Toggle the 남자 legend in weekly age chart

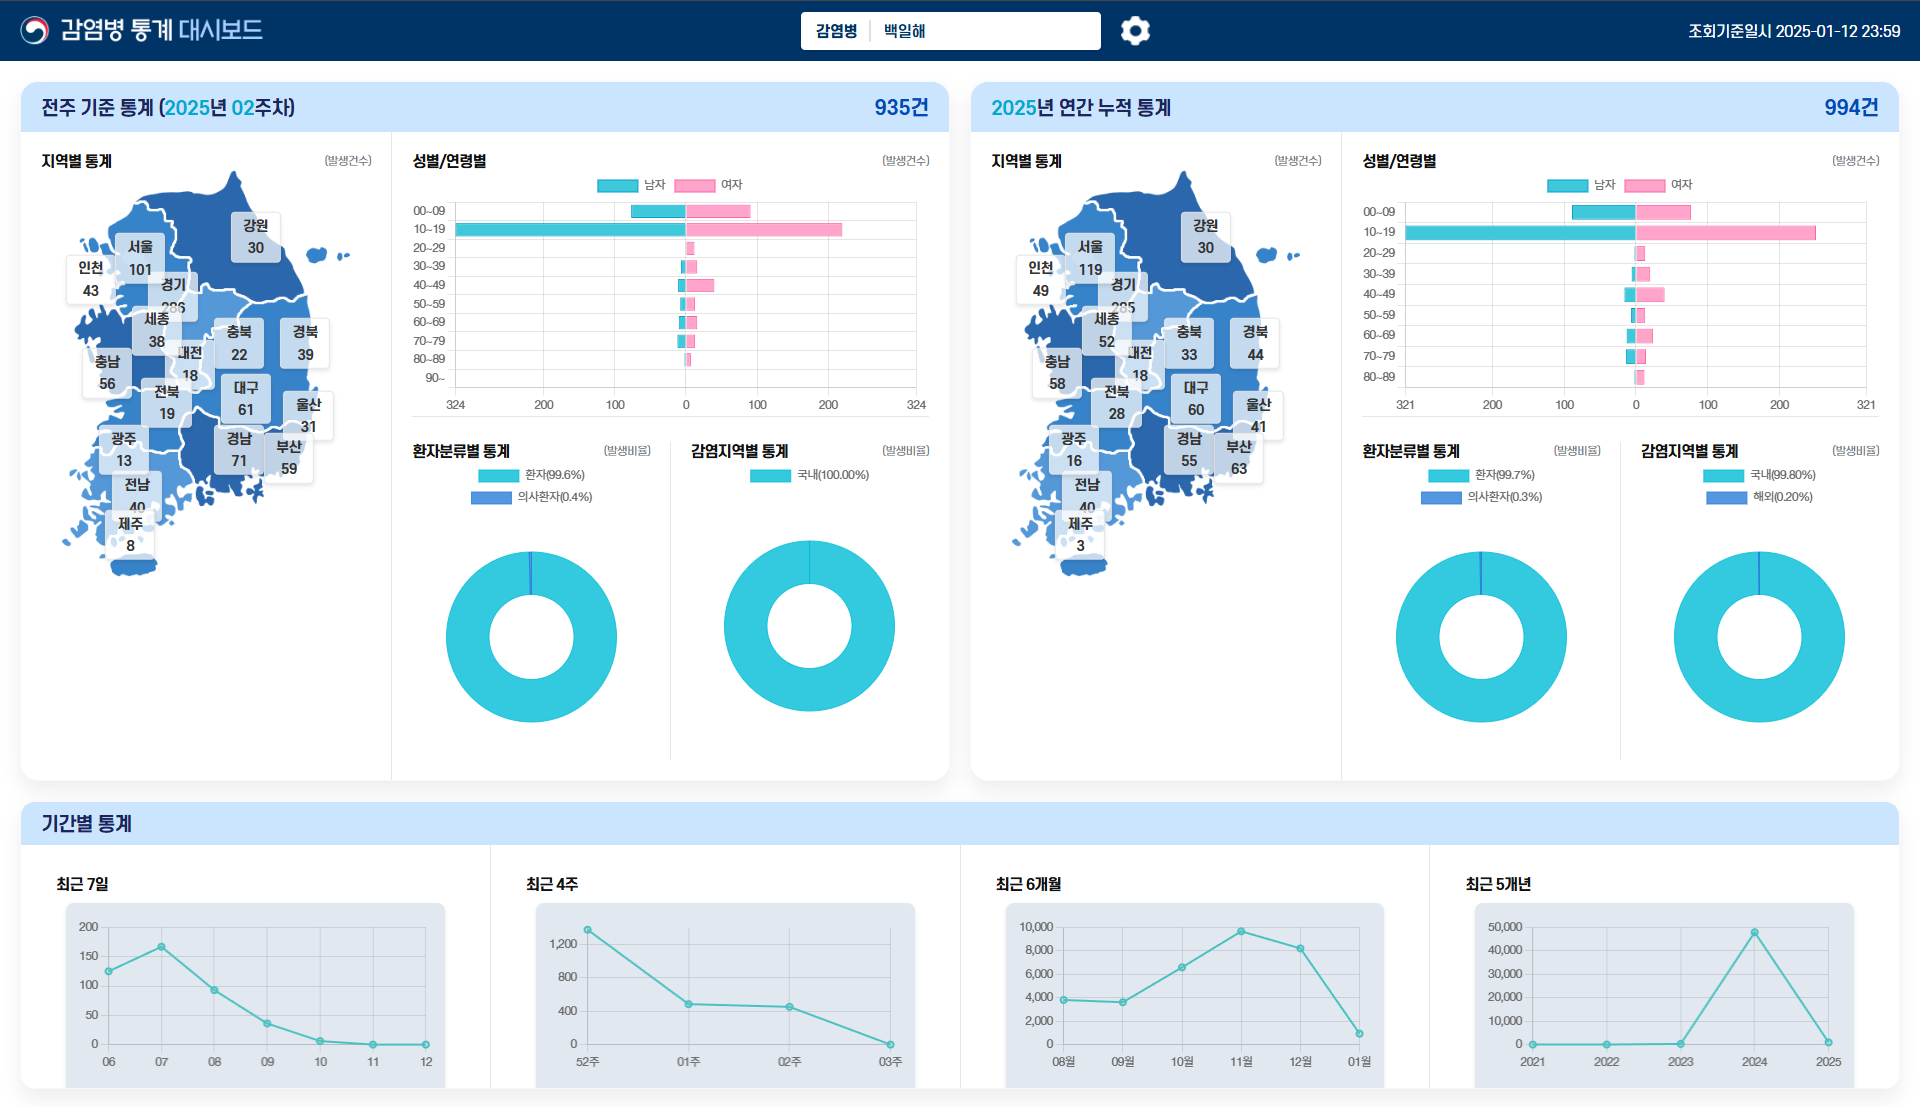(x=631, y=185)
